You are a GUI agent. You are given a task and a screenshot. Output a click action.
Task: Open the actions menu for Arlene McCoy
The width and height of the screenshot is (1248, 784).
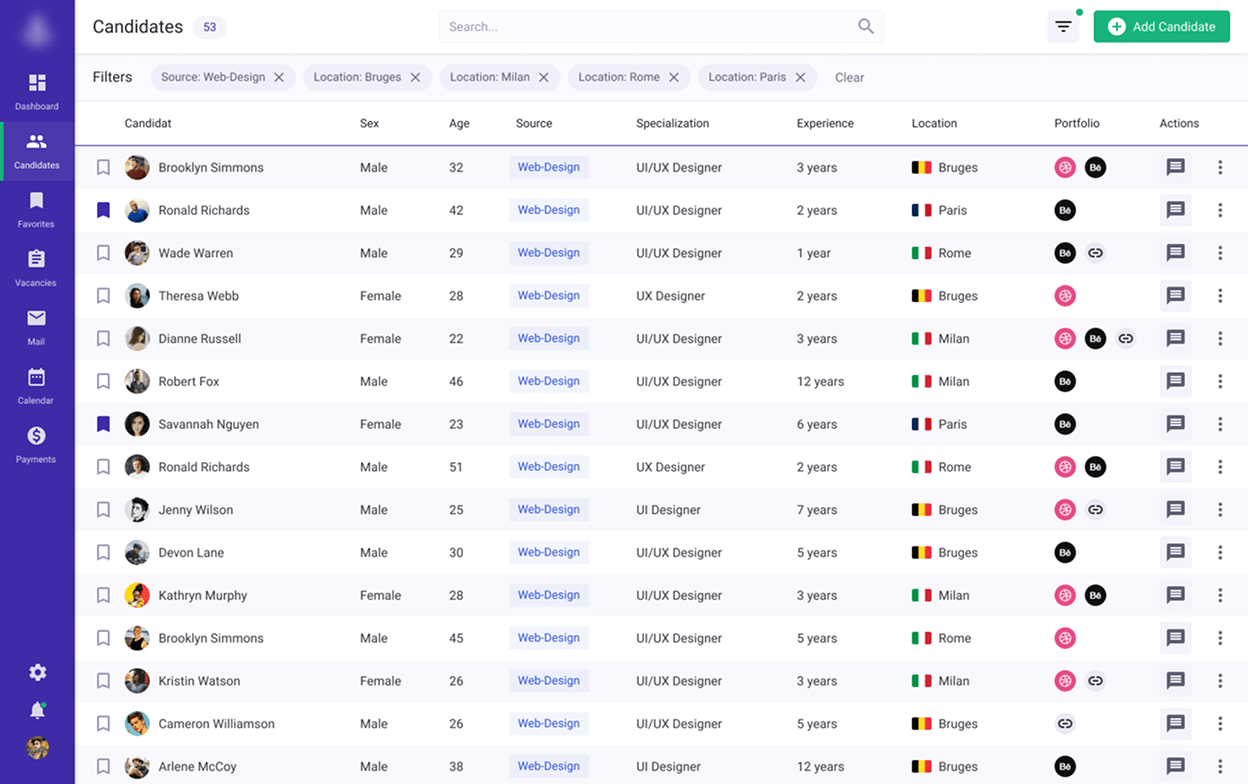coord(1220,766)
